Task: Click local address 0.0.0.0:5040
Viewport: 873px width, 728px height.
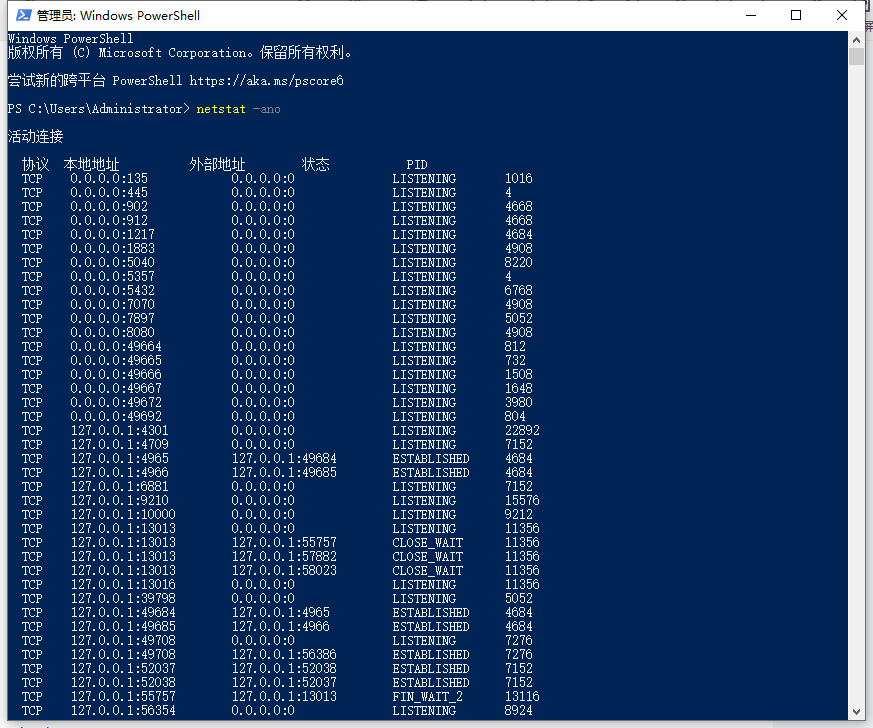Action: pyautogui.click(x=112, y=262)
